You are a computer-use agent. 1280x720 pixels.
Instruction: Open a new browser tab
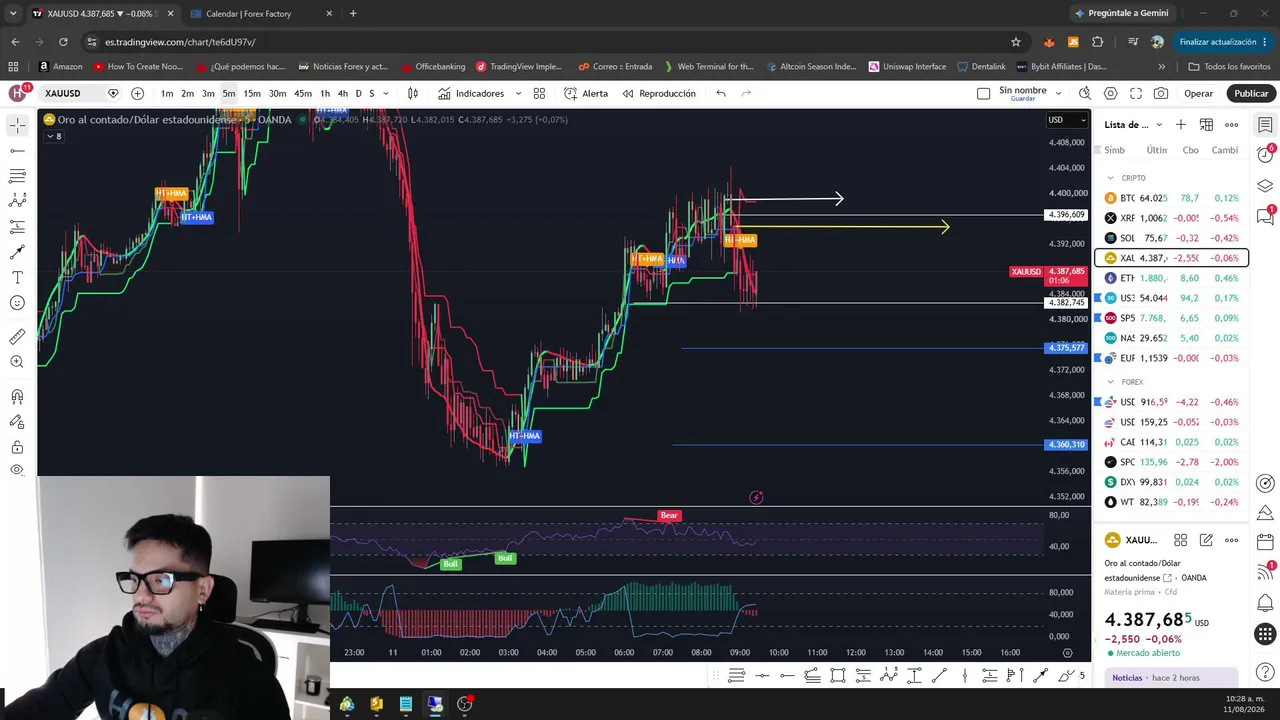pos(353,14)
